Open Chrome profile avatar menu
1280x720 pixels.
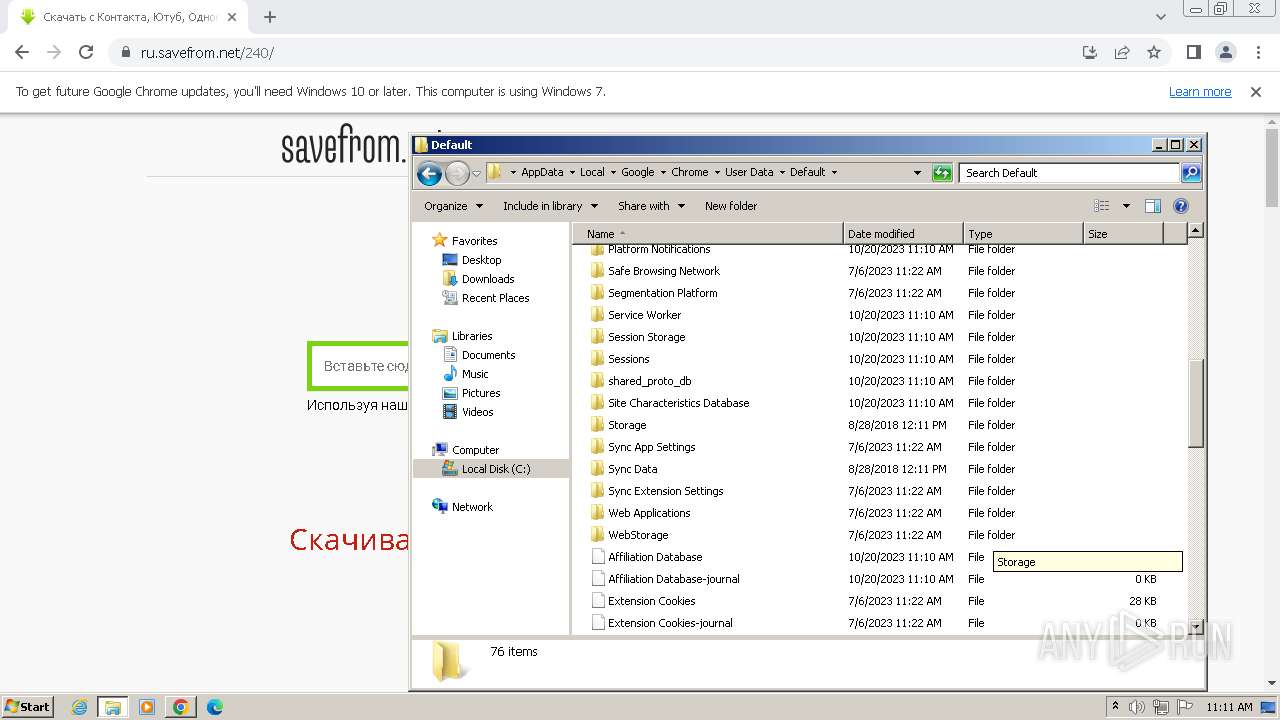coord(1226,52)
